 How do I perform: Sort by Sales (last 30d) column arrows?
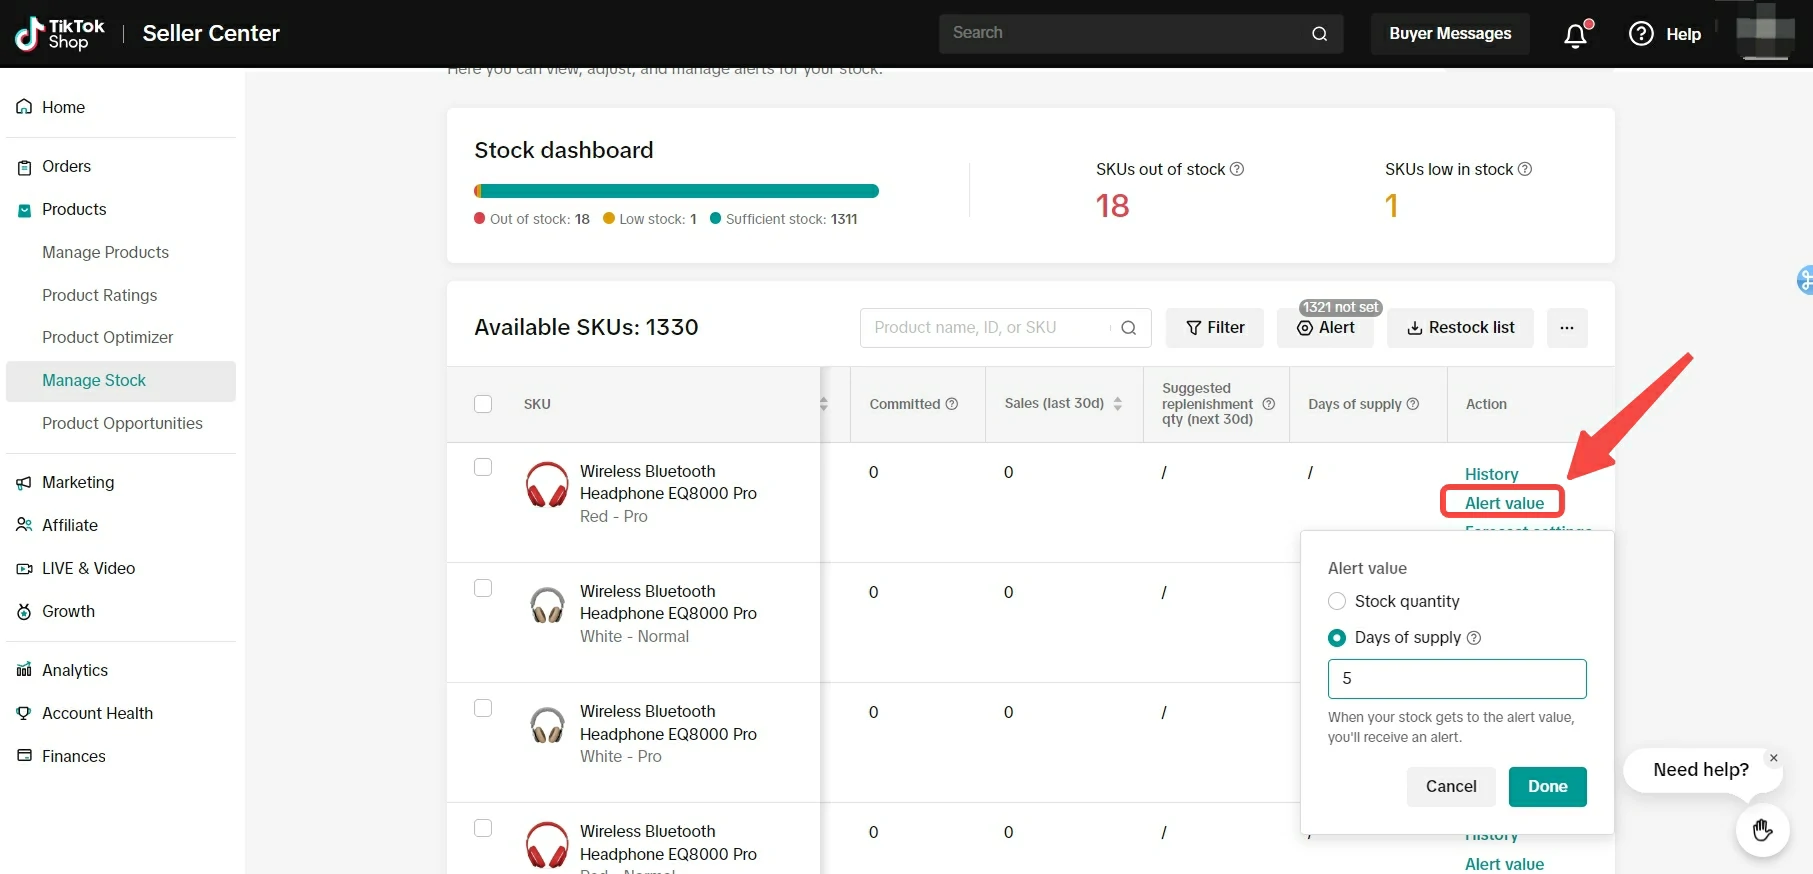[1117, 404]
